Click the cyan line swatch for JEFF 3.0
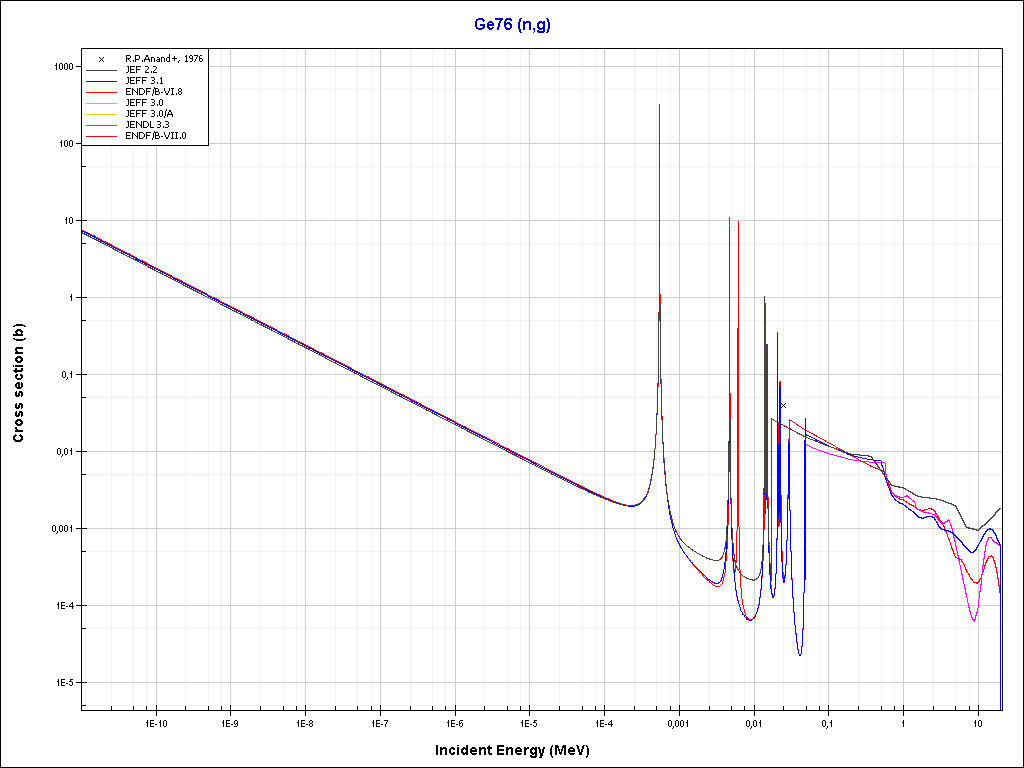 pyautogui.click(x=101, y=103)
